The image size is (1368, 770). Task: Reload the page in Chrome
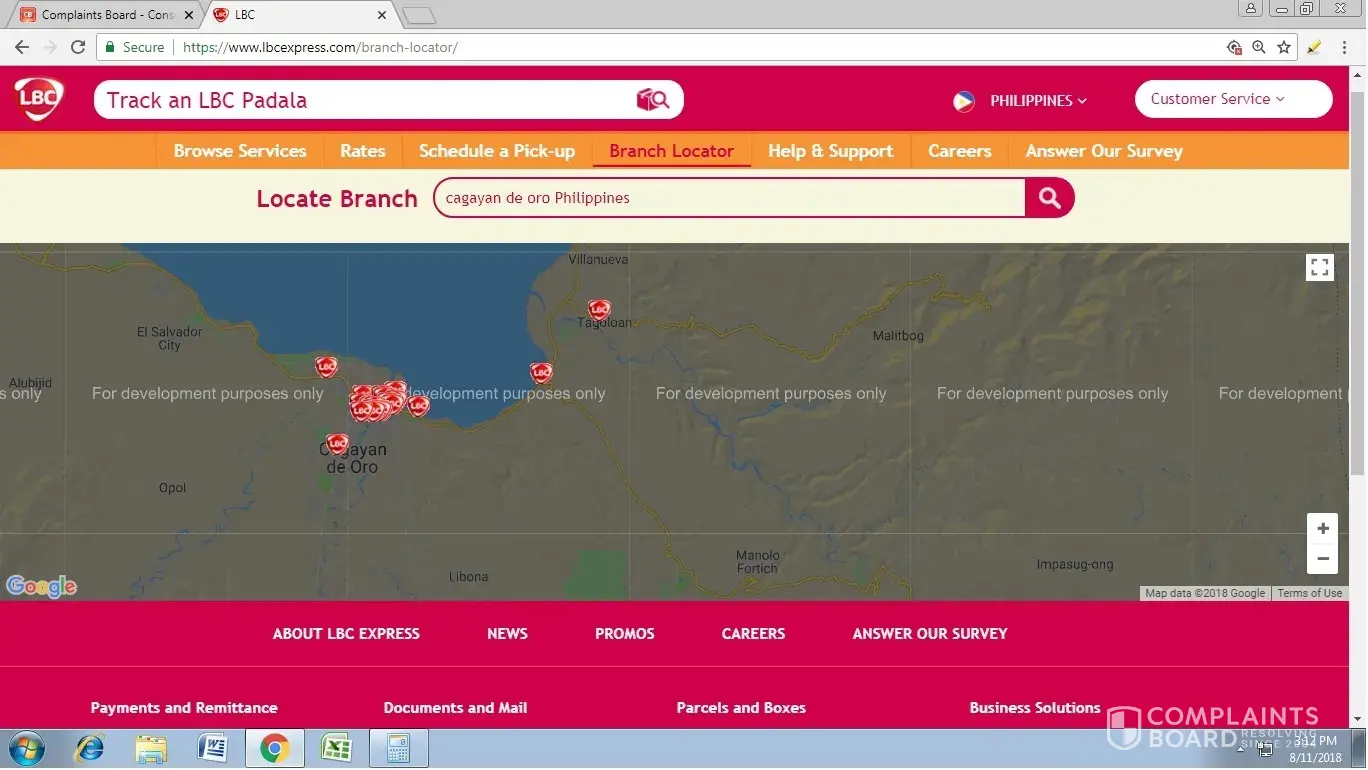click(78, 47)
